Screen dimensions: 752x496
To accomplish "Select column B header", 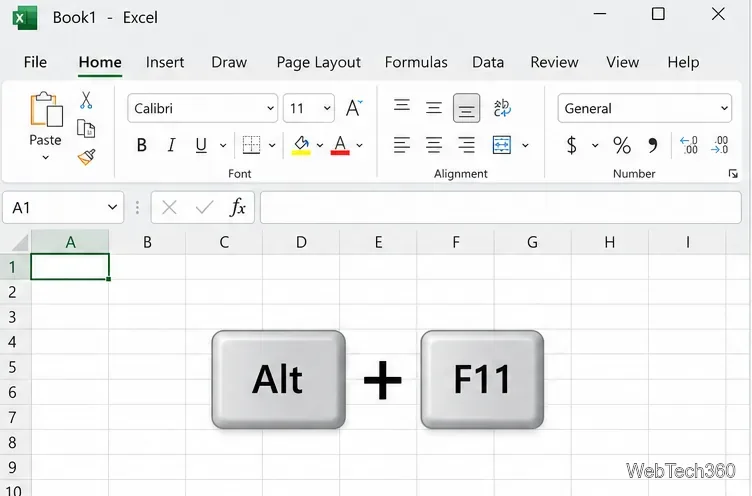I will [147, 242].
